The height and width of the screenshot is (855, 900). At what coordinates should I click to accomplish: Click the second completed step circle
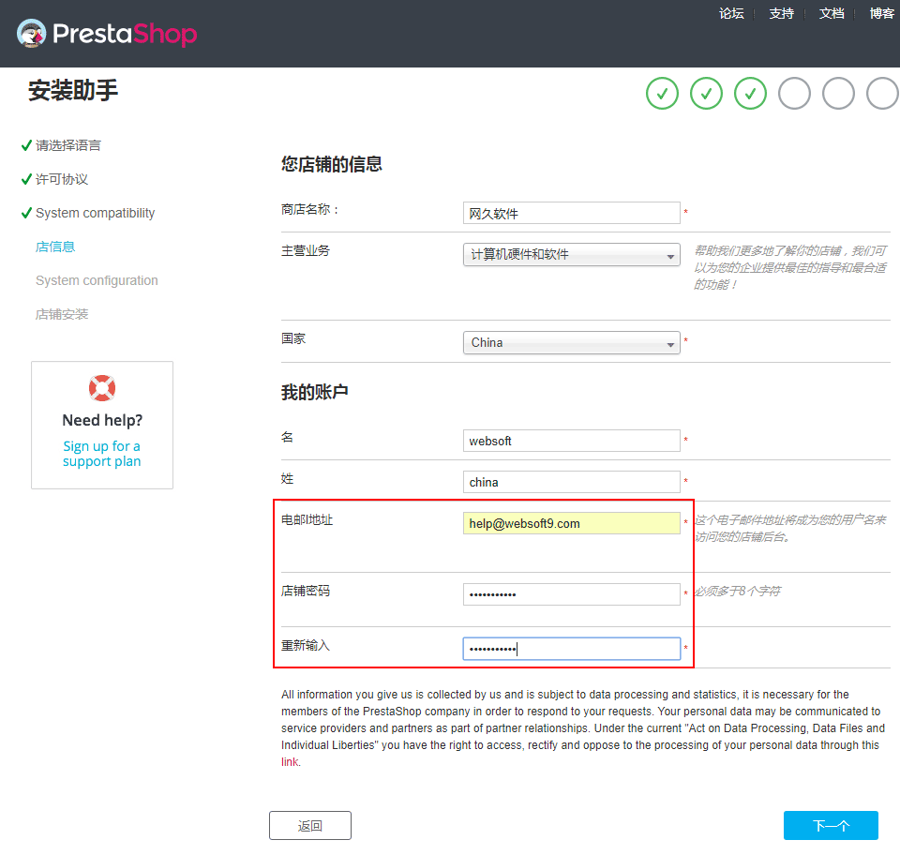coord(706,93)
